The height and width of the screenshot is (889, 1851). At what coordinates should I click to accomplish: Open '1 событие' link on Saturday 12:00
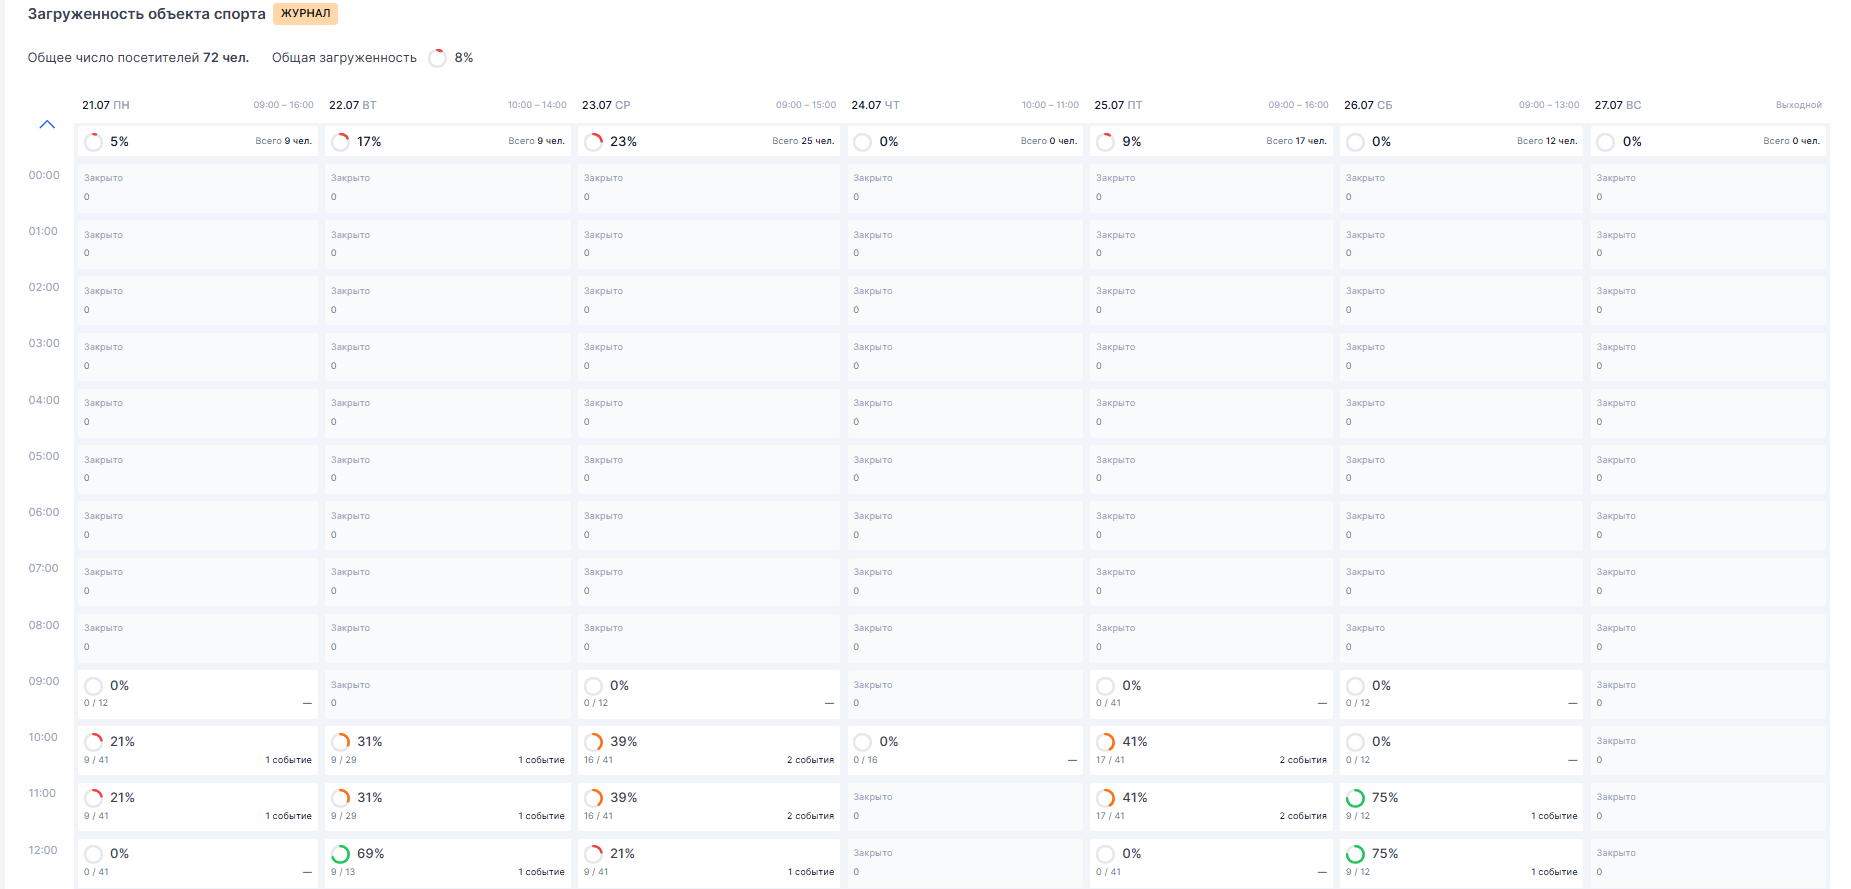tap(1554, 872)
